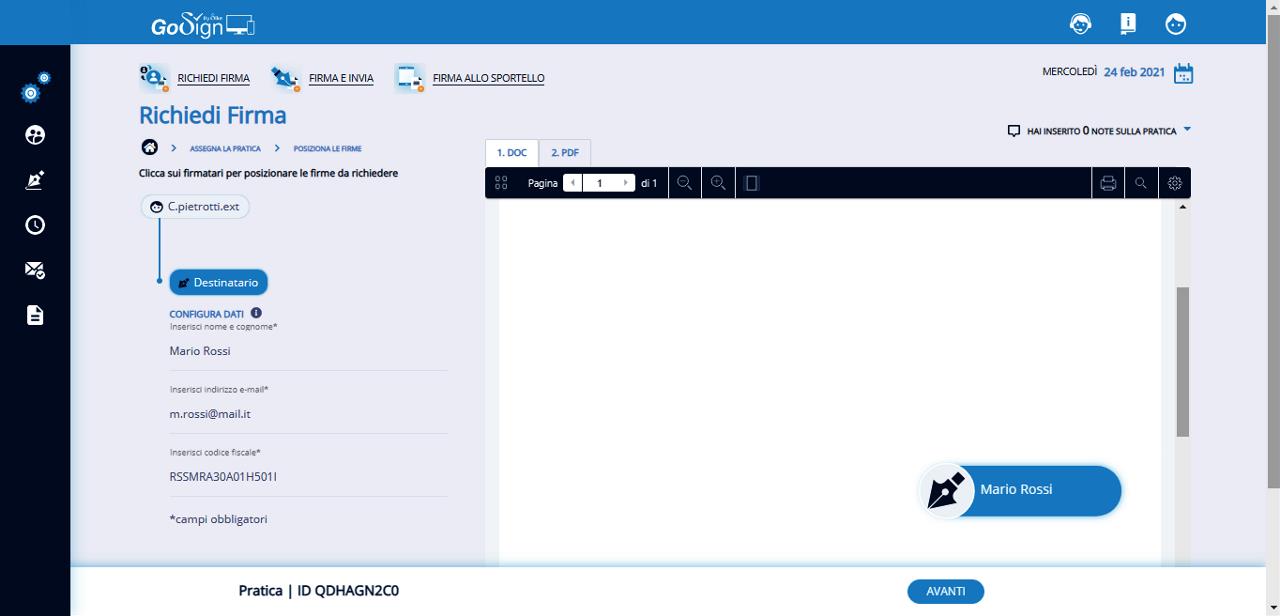The width and height of the screenshot is (1280, 616).
Task: Click the zoom out magnifier in viewer toolbar
Action: pos(685,183)
